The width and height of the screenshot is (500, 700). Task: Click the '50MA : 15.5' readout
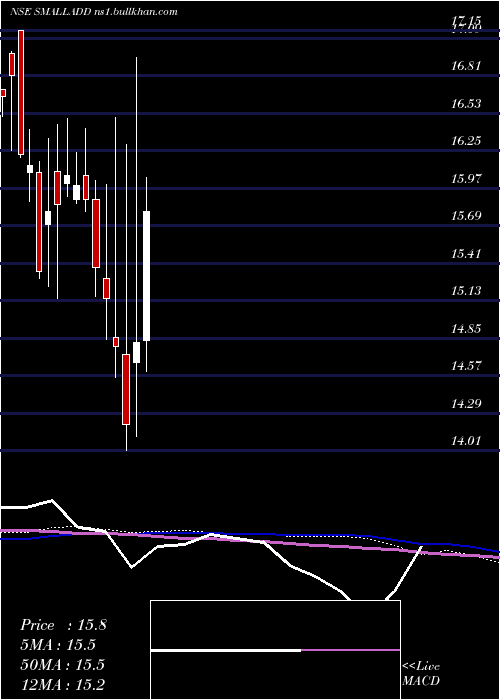tap(62, 664)
